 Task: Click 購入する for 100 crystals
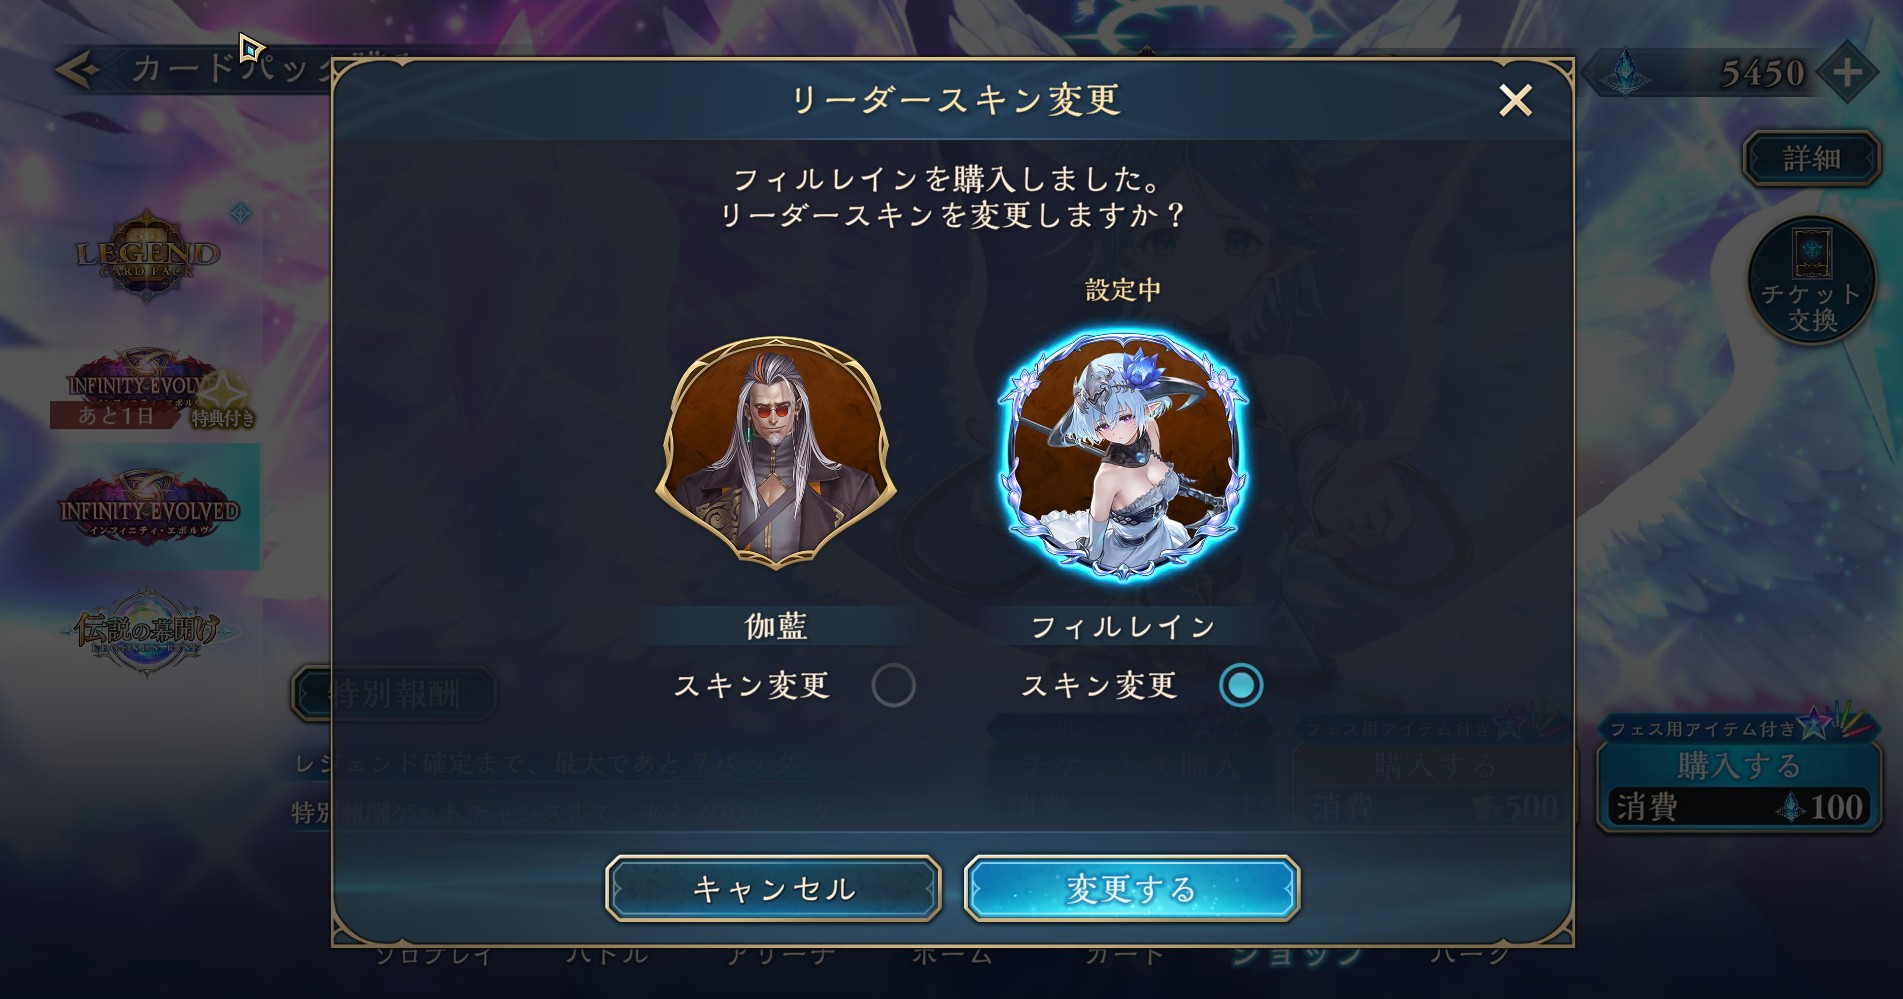[x=1739, y=787]
